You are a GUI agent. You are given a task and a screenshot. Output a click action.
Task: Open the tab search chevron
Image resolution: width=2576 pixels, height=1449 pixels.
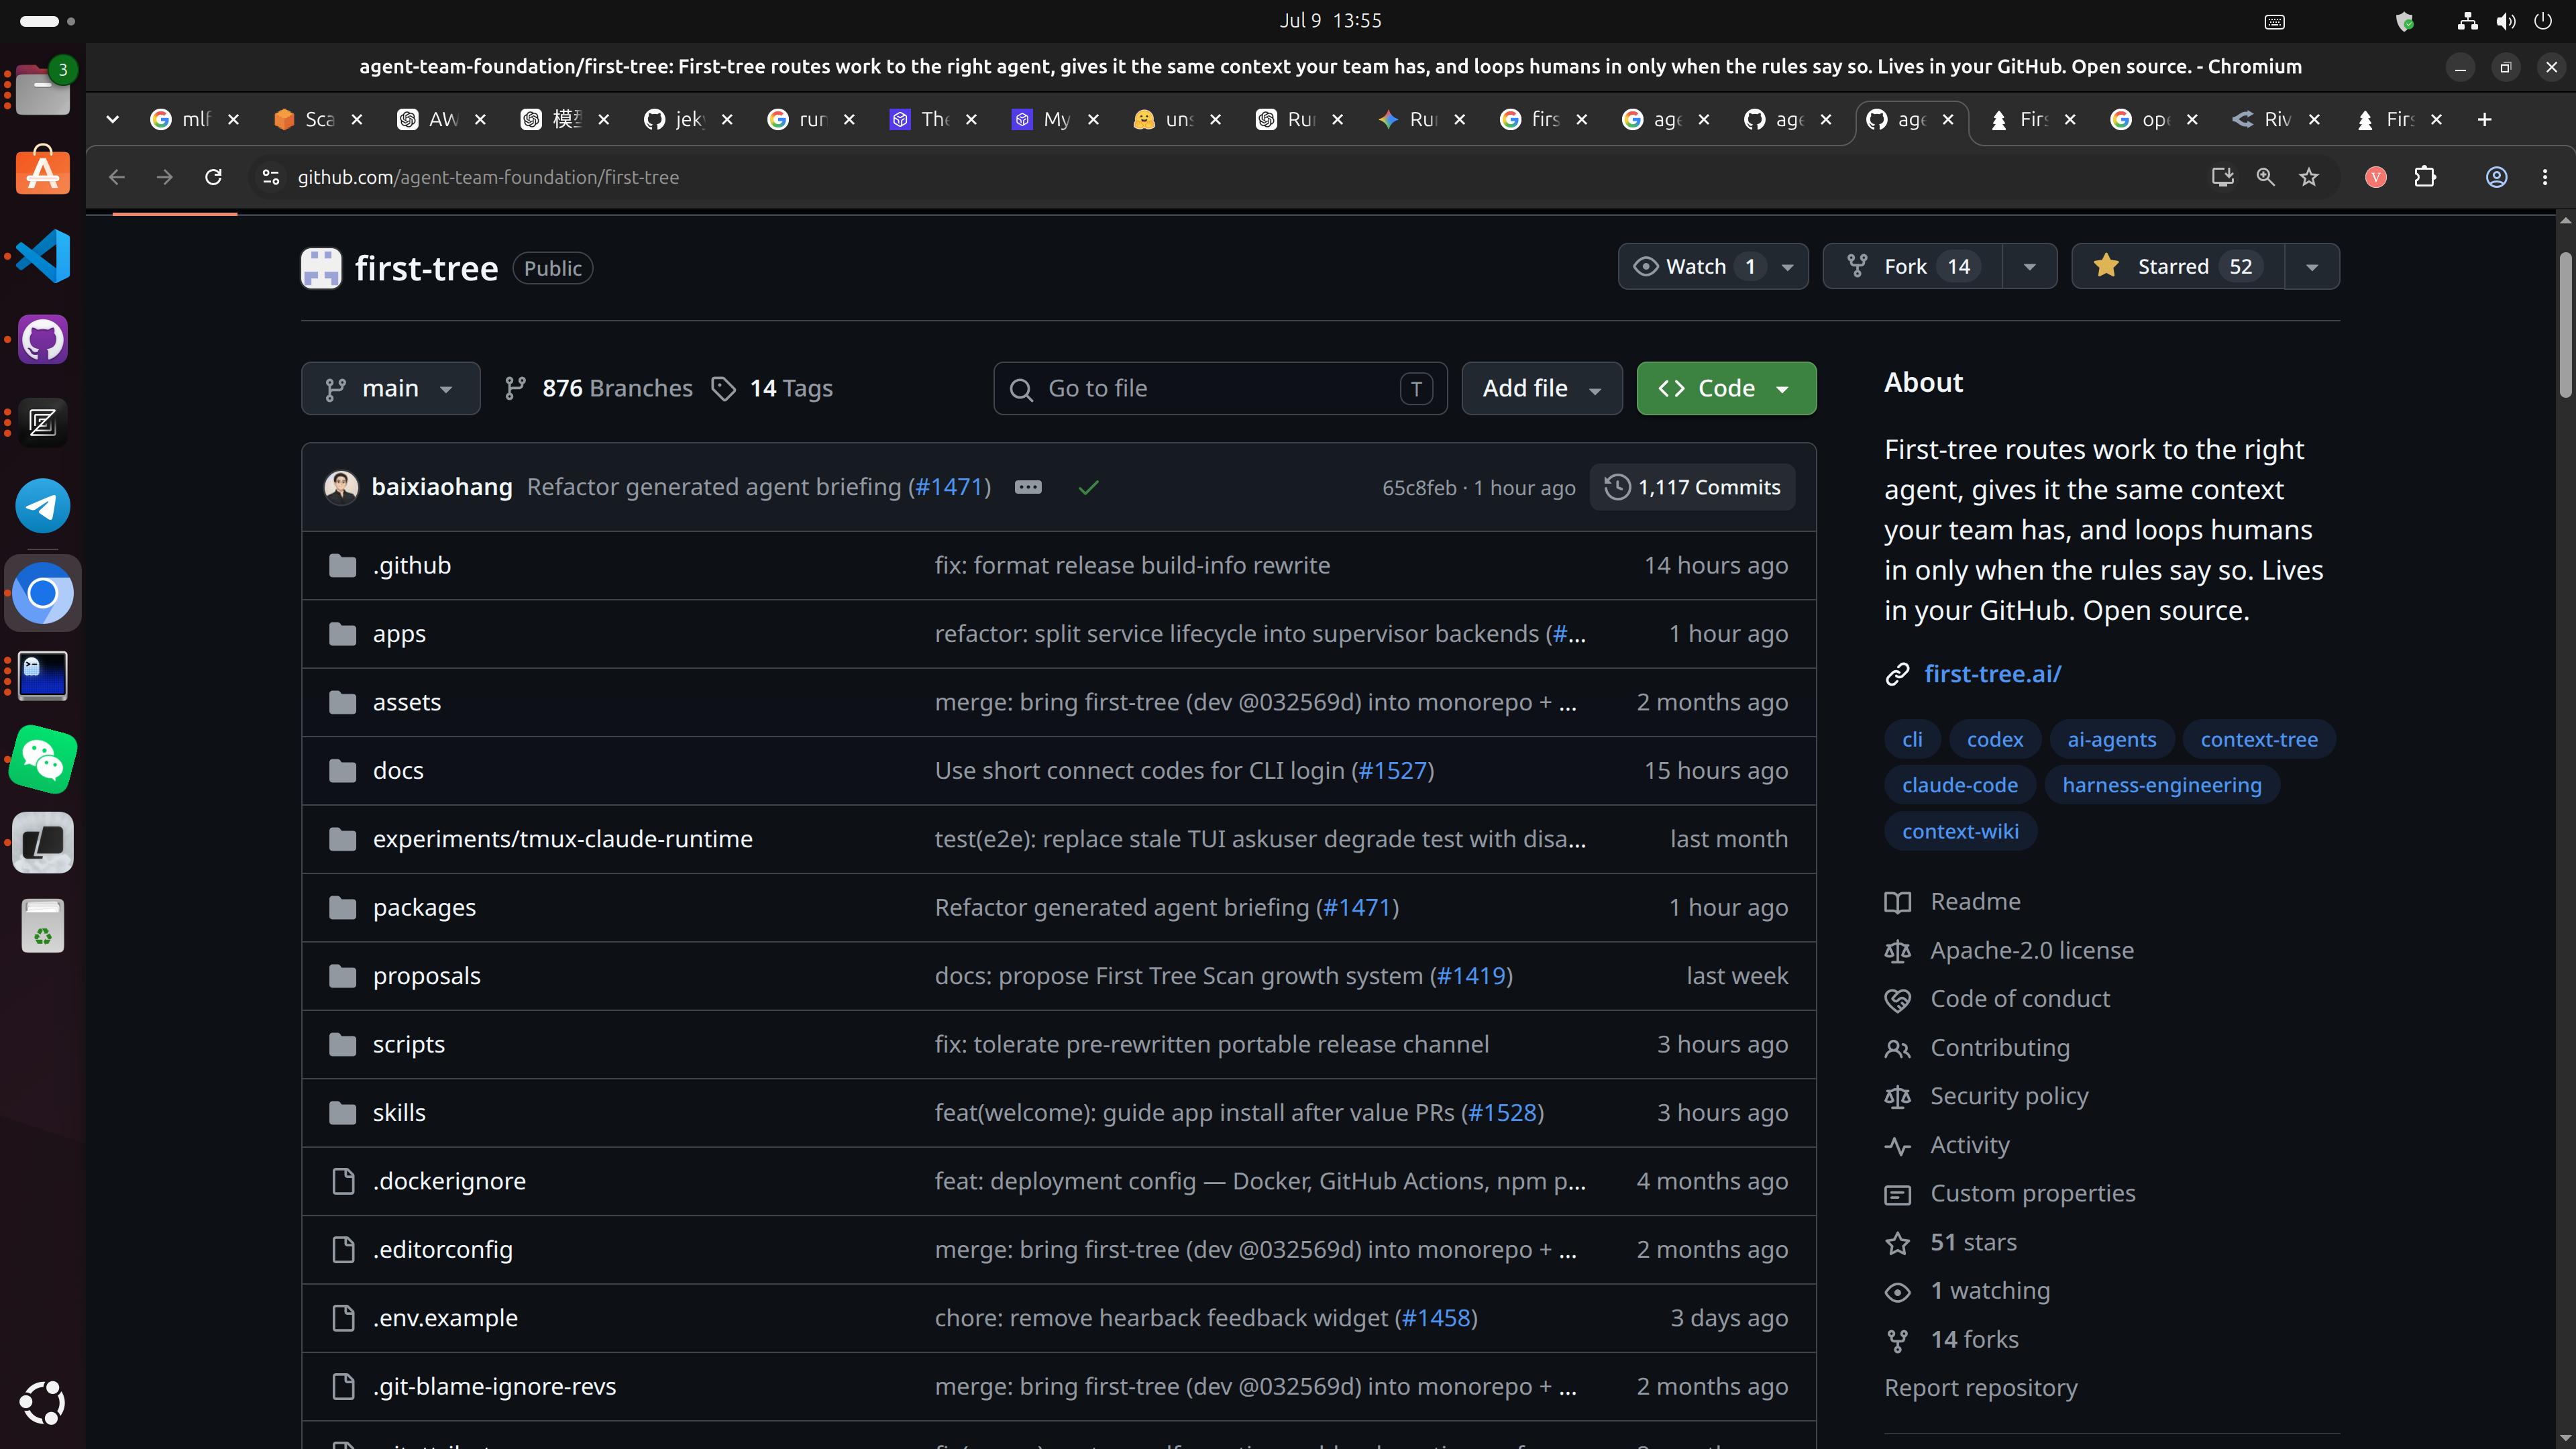112,120
